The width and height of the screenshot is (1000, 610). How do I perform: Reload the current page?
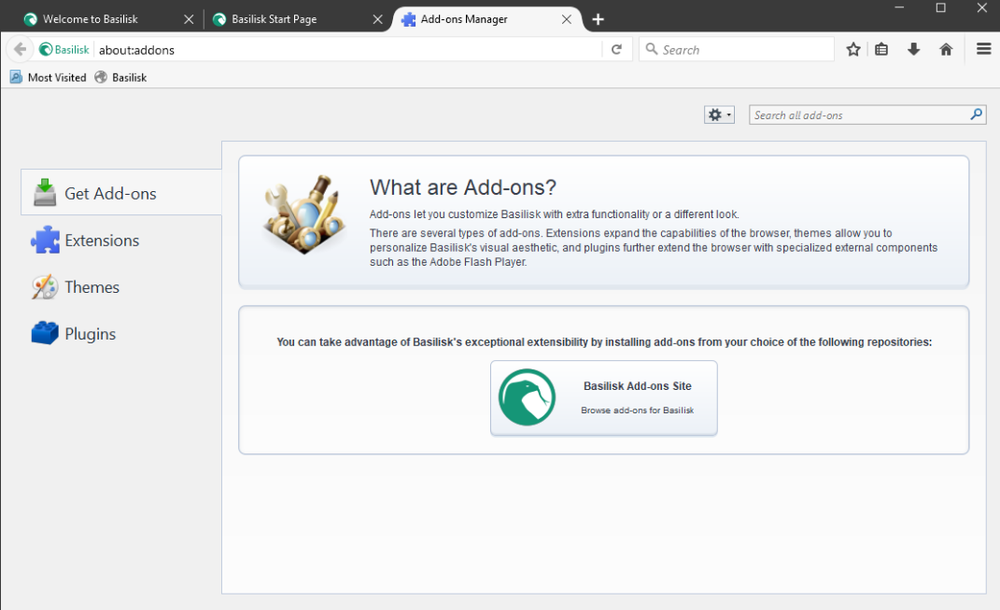point(616,49)
